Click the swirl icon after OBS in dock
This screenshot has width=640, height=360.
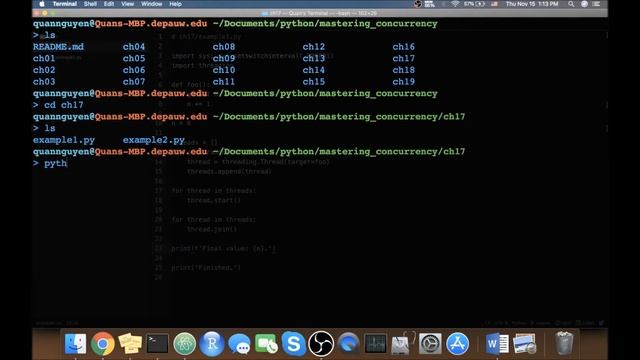coord(348,343)
